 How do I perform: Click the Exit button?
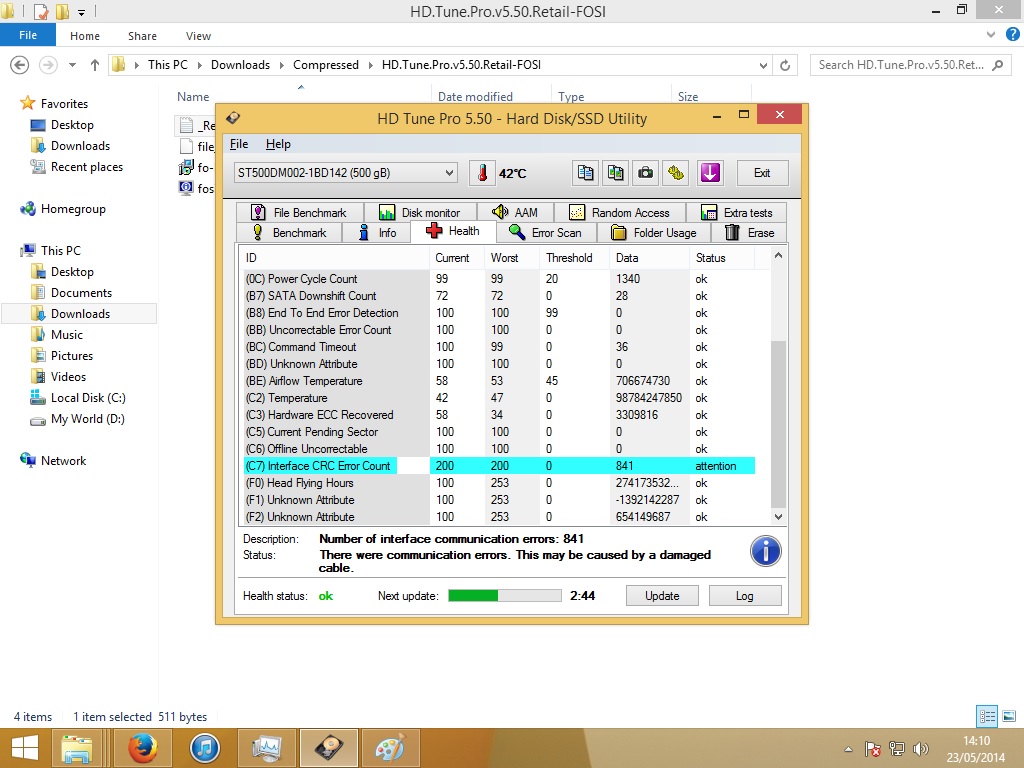tap(762, 173)
